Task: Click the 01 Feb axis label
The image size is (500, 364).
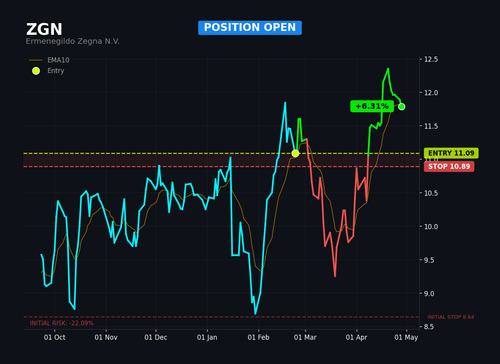Action: click(258, 337)
